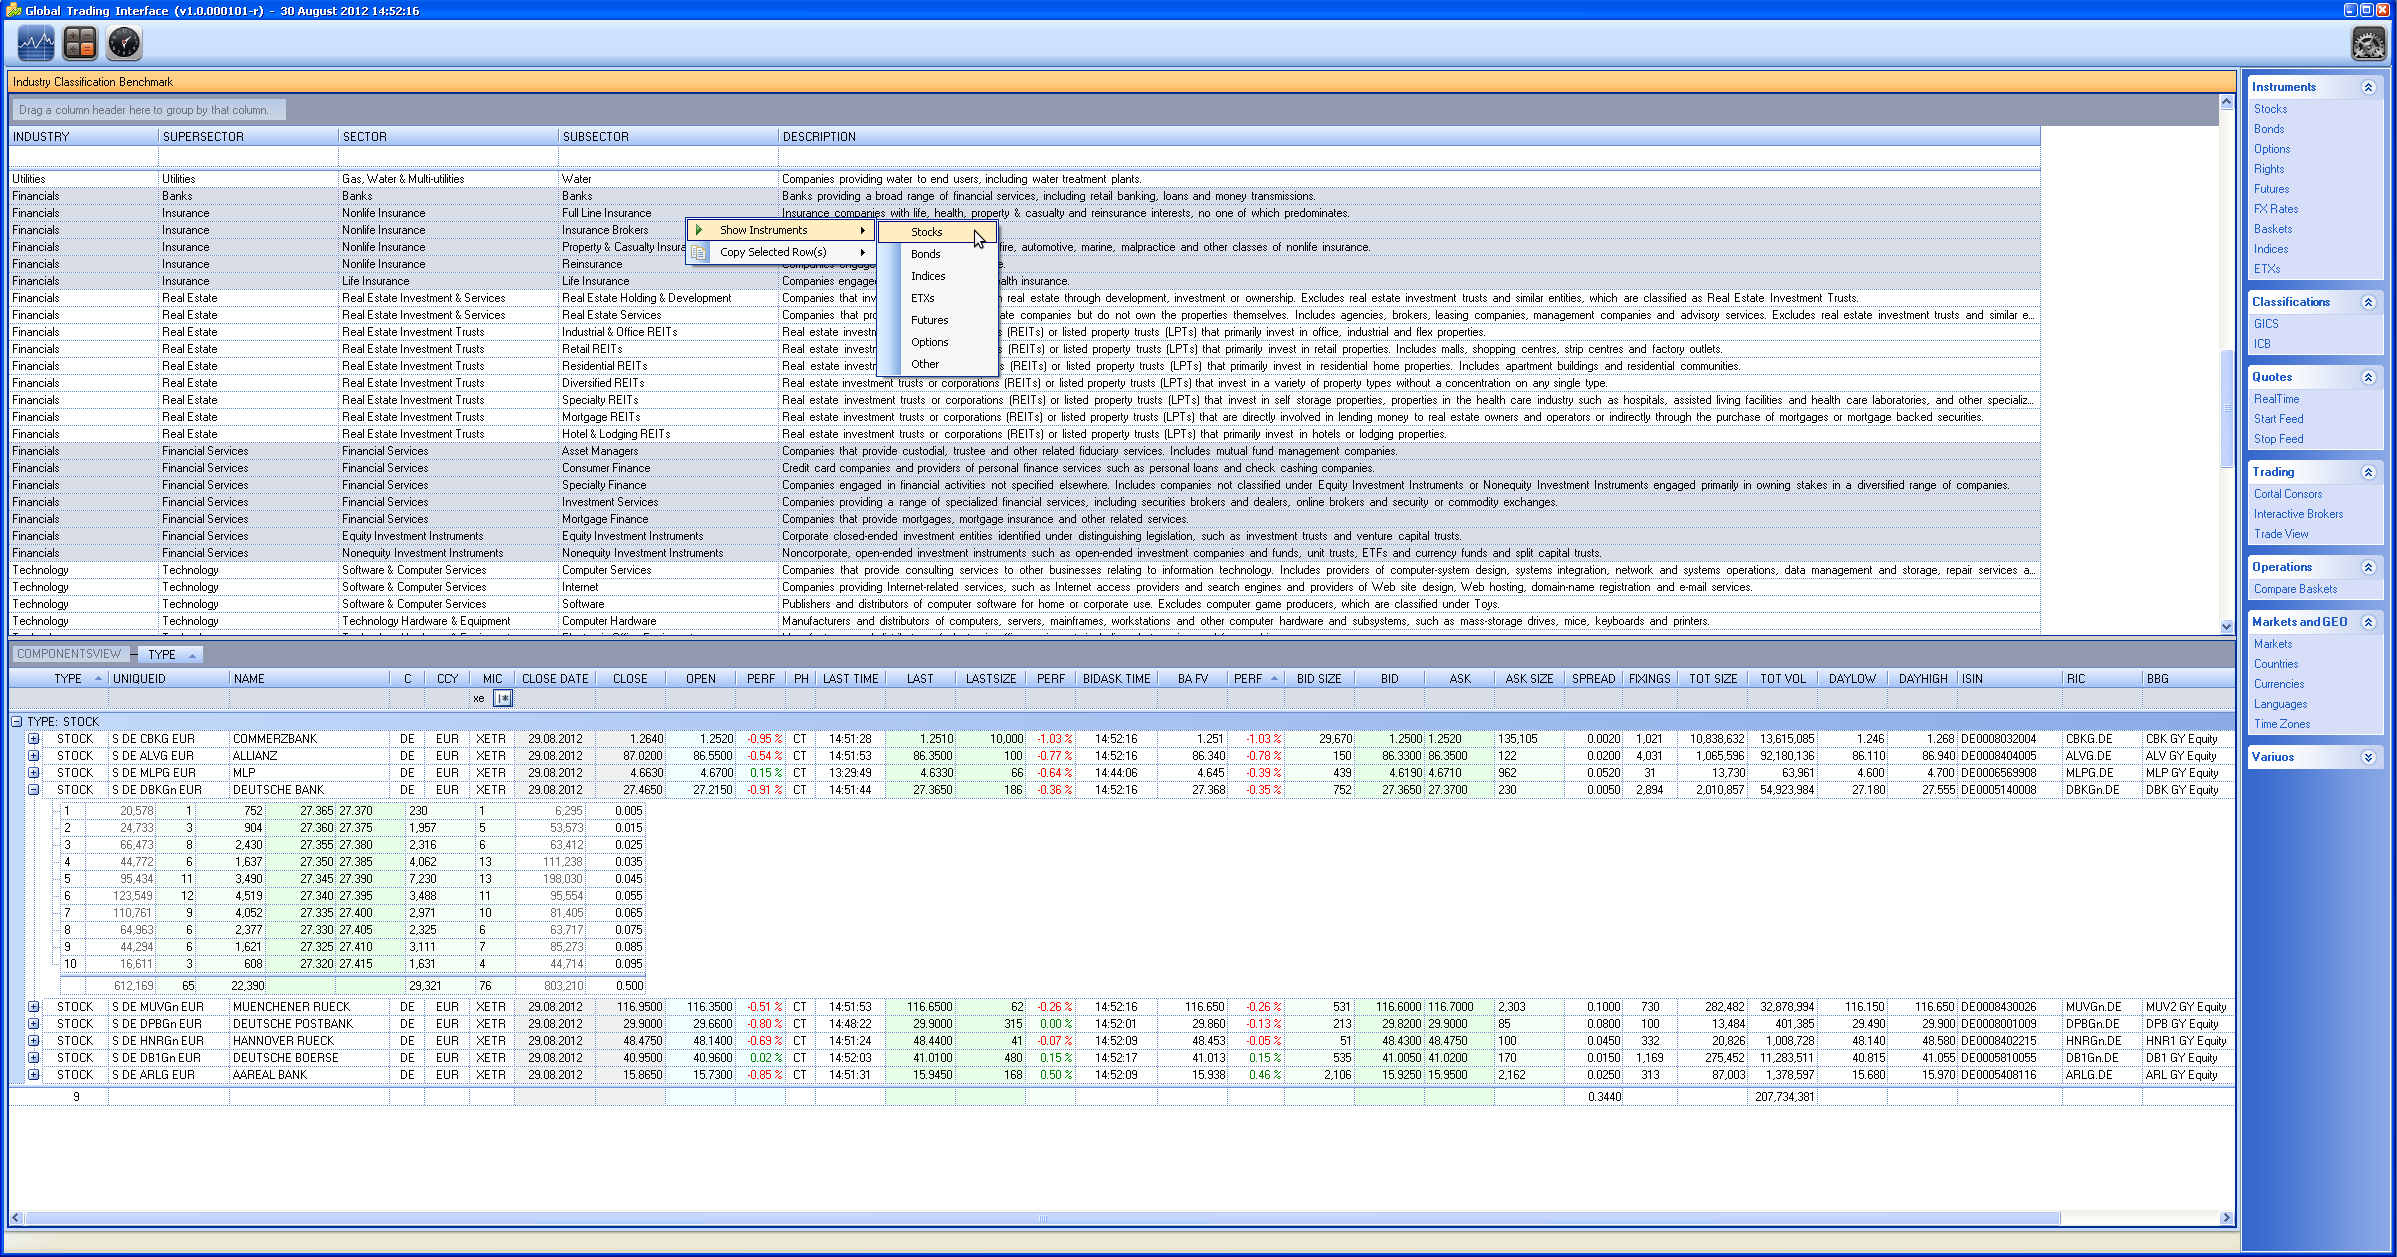Collapse the DEUTSCHE BANK row details
The height and width of the screenshot is (1257, 2397).
point(33,790)
